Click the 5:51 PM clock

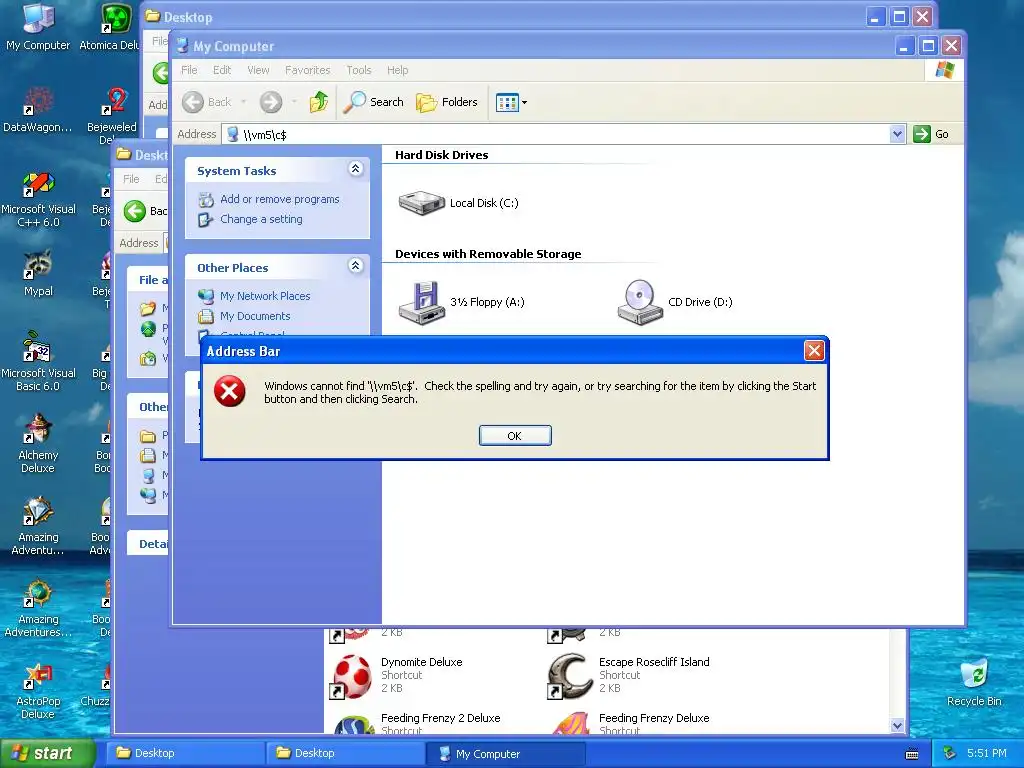tap(987, 754)
